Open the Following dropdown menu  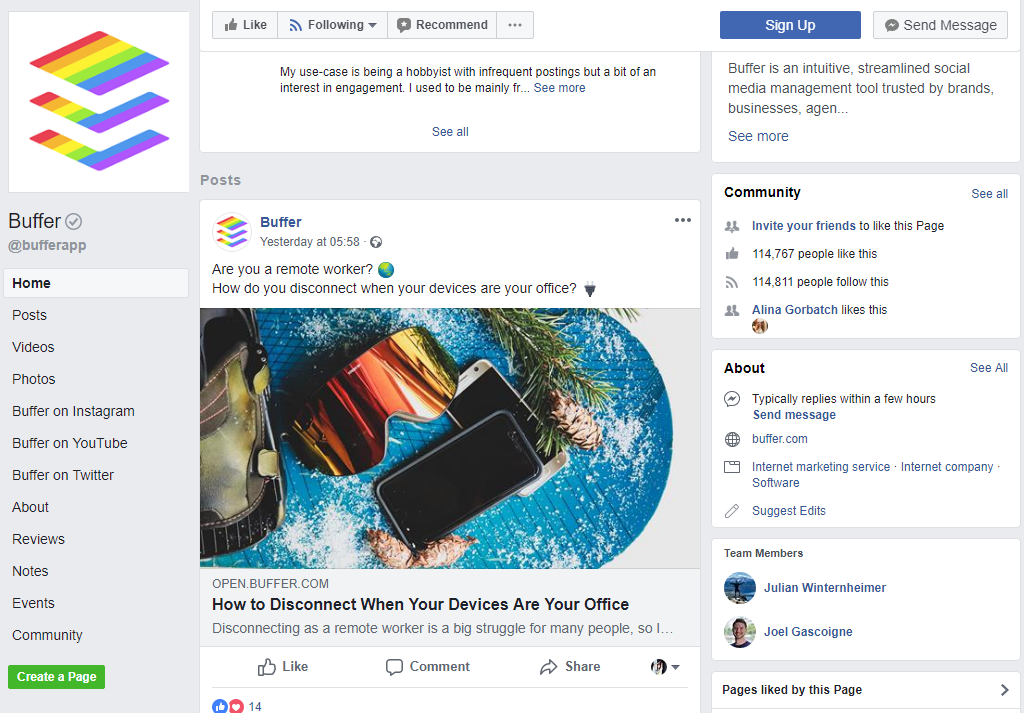click(332, 25)
